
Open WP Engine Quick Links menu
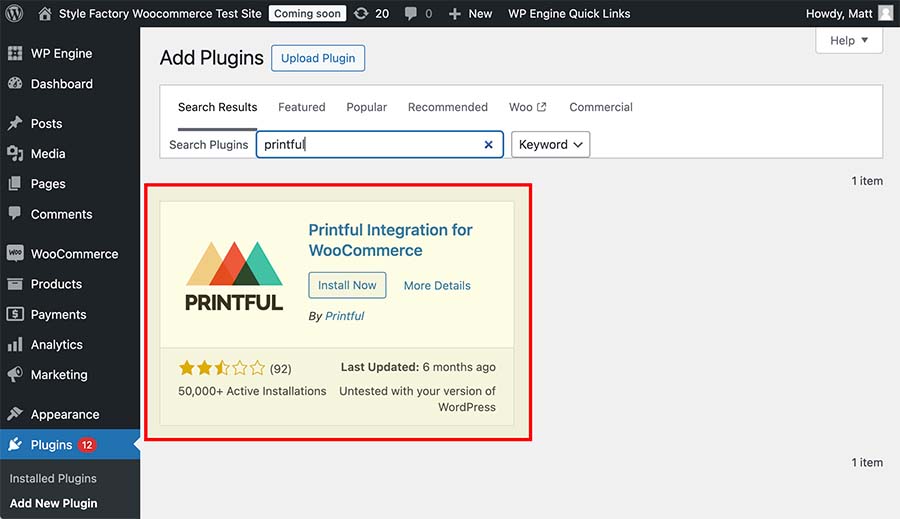click(x=569, y=14)
